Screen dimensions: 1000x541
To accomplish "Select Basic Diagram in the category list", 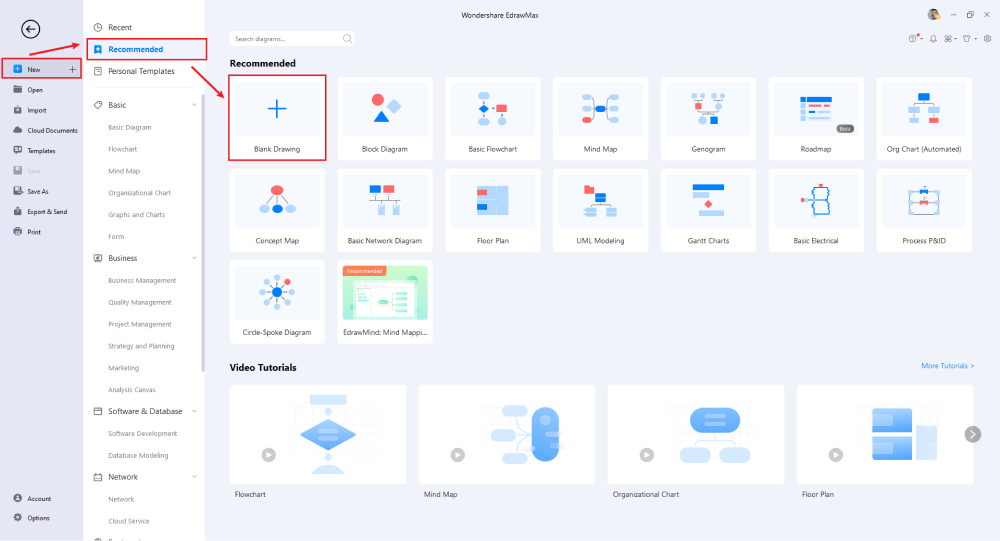I will [x=129, y=128].
